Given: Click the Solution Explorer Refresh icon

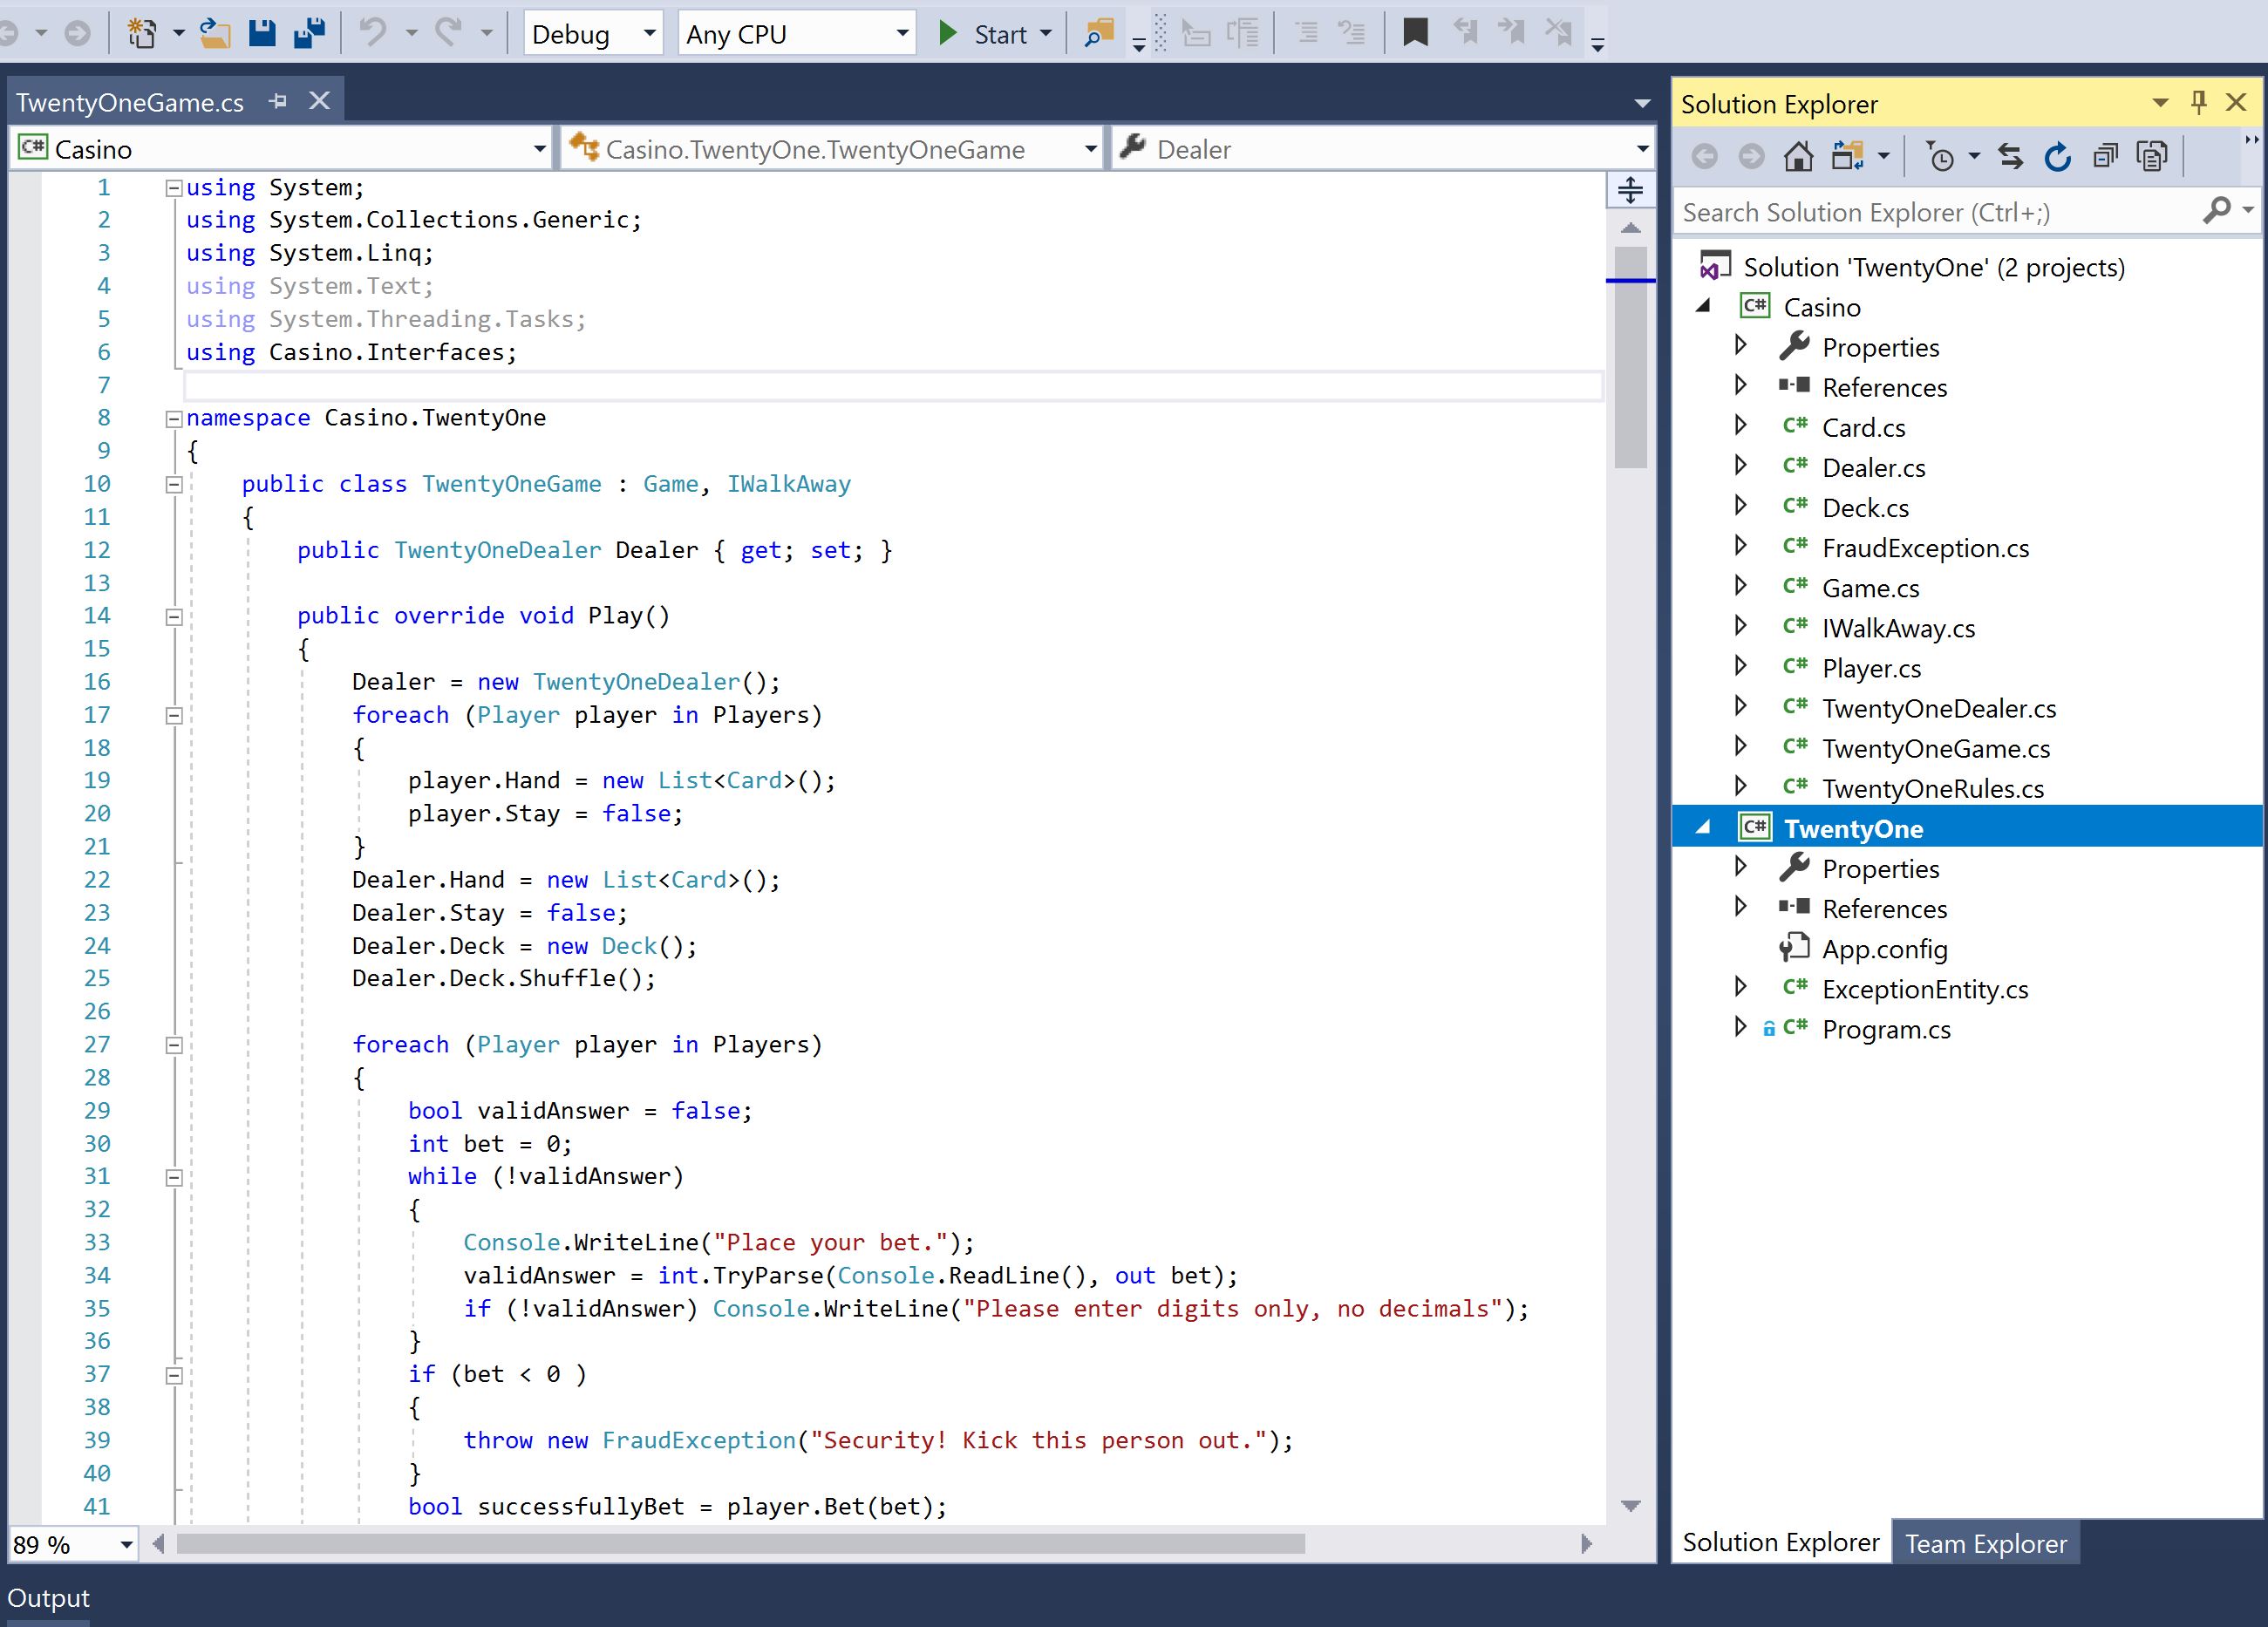Looking at the screenshot, I should pos(2057,157).
